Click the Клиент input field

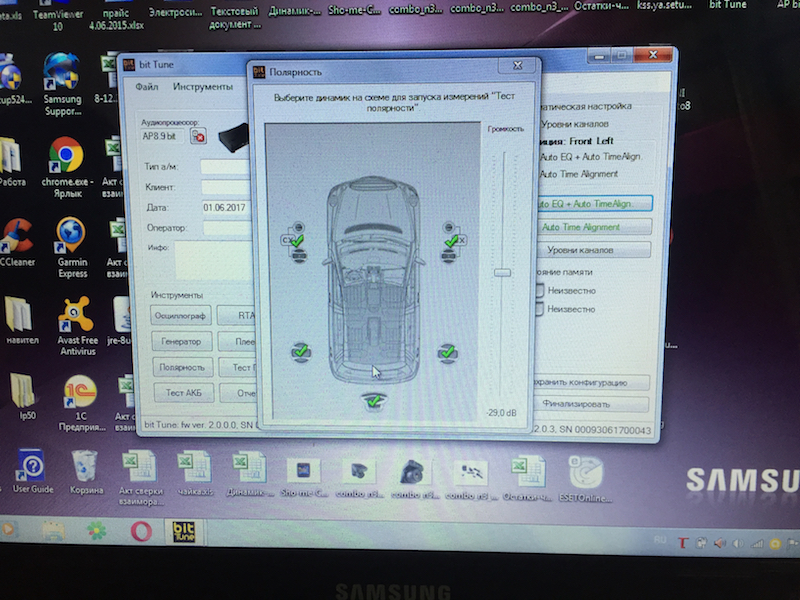click(x=227, y=187)
